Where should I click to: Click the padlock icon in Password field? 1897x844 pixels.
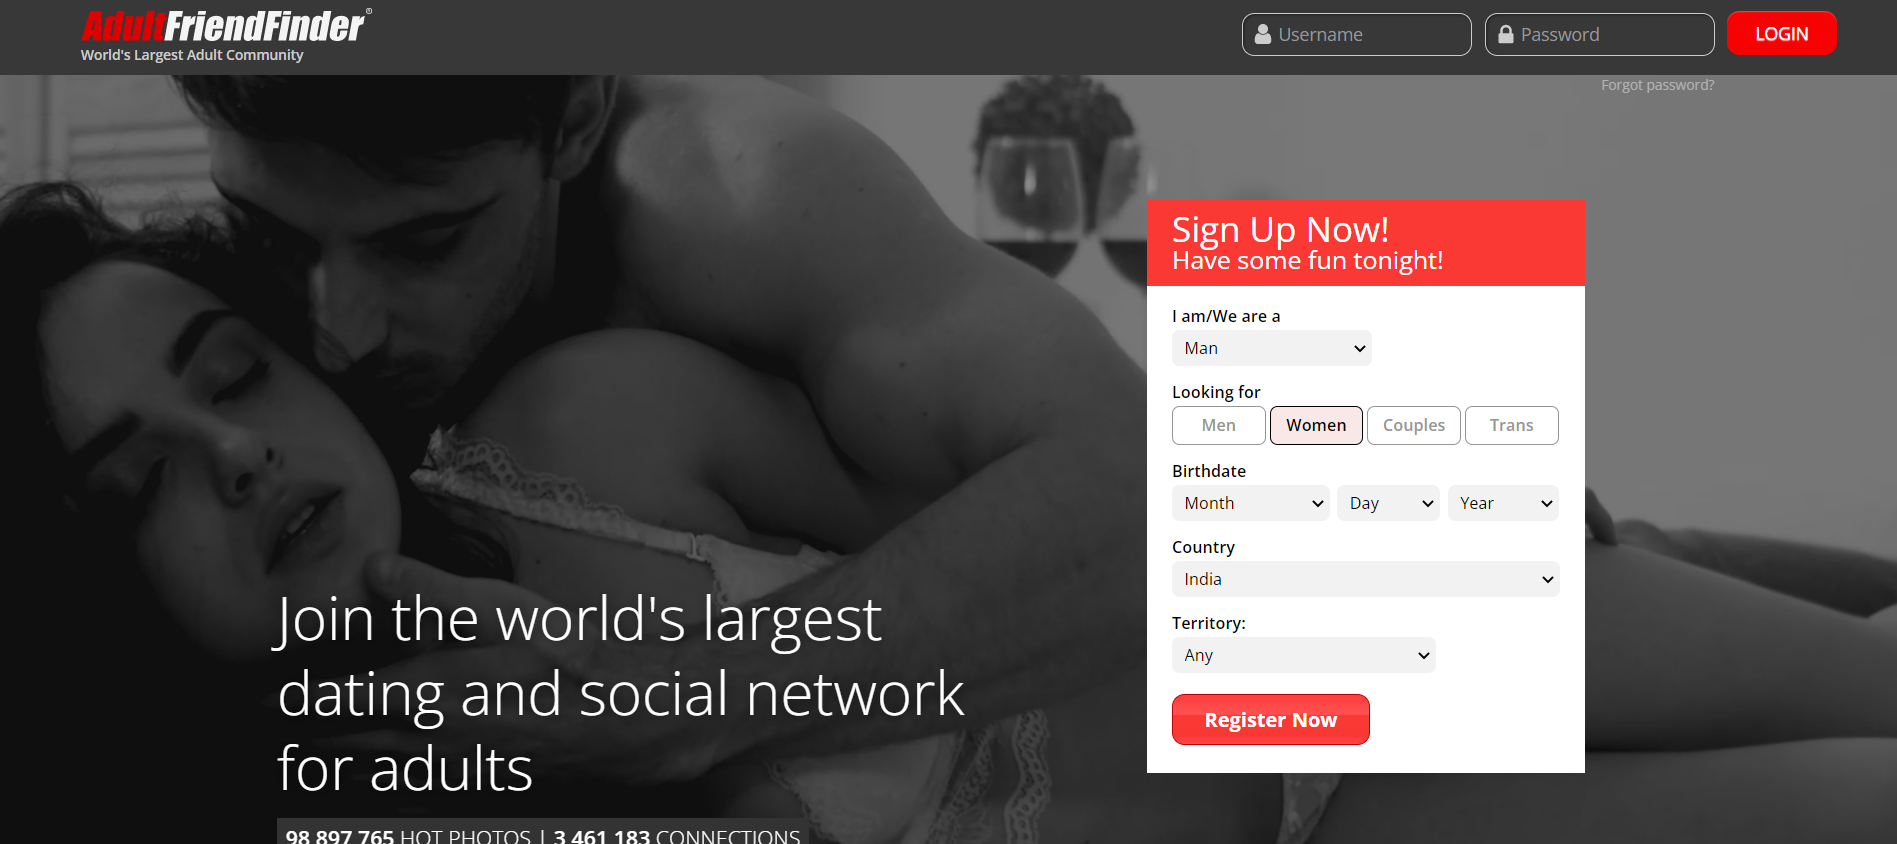point(1505,34)
